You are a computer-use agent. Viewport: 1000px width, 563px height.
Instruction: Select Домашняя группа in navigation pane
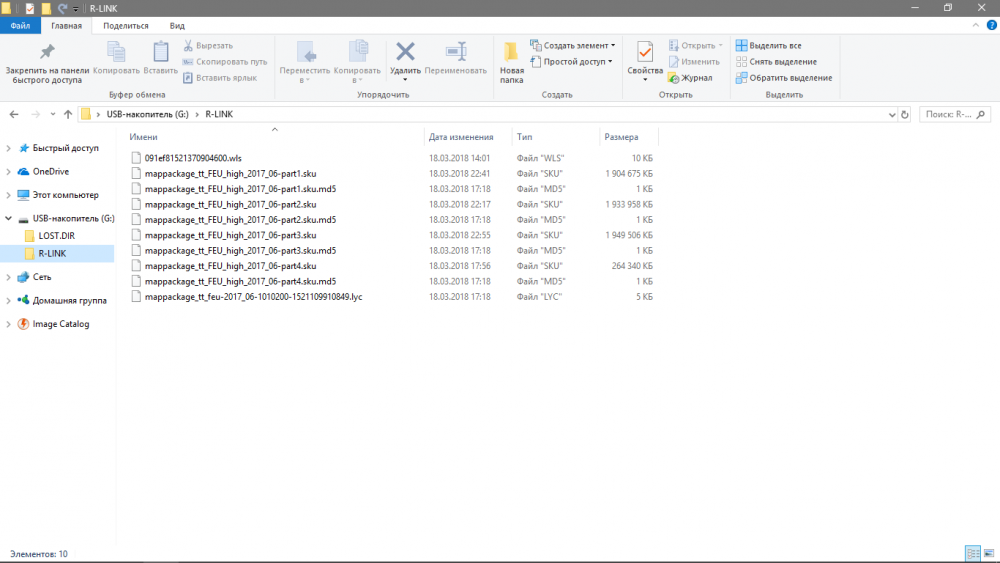[70, 300]
